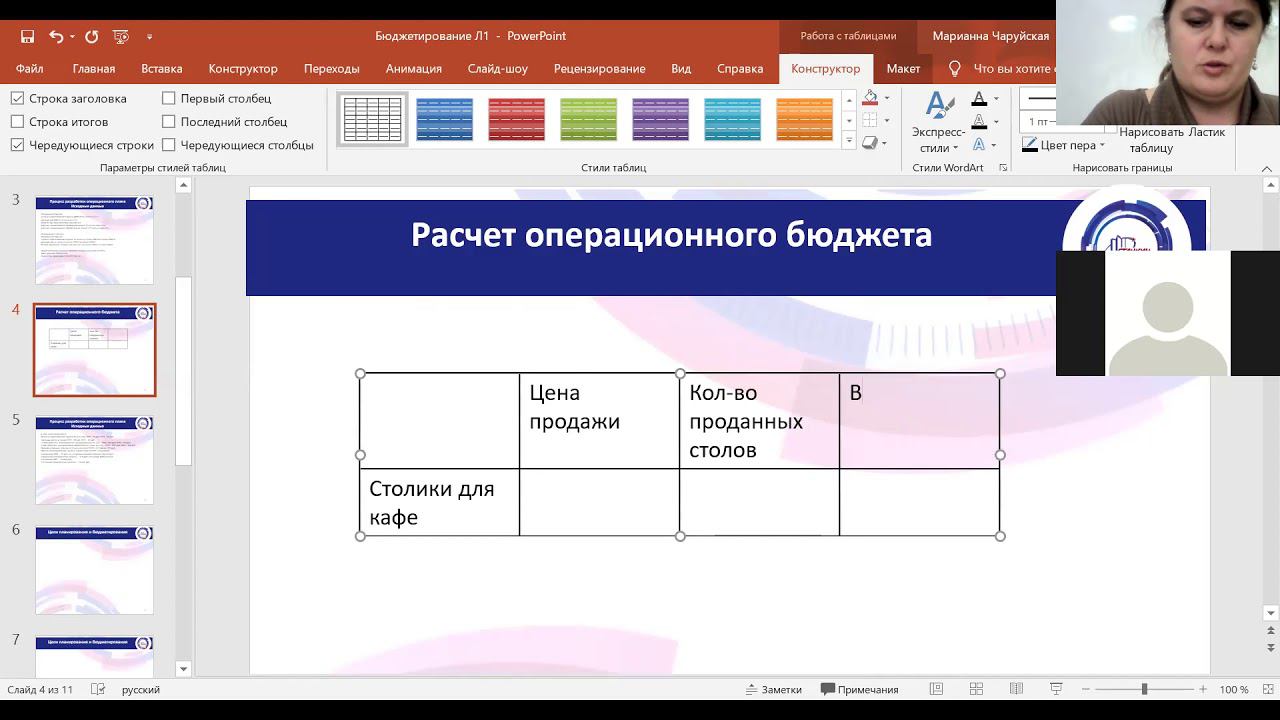Open the Вставка tab
The height and width of the screenshot is (720, 1280).
pyautogui.click(x=162, y=69)
